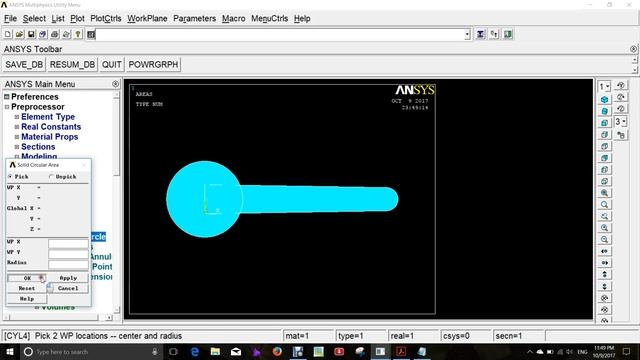Image resolution: width=640 pixels, height=360 pixels.
Task: Click the Save Analysis floppy icon
Action: tap(31, 34)
